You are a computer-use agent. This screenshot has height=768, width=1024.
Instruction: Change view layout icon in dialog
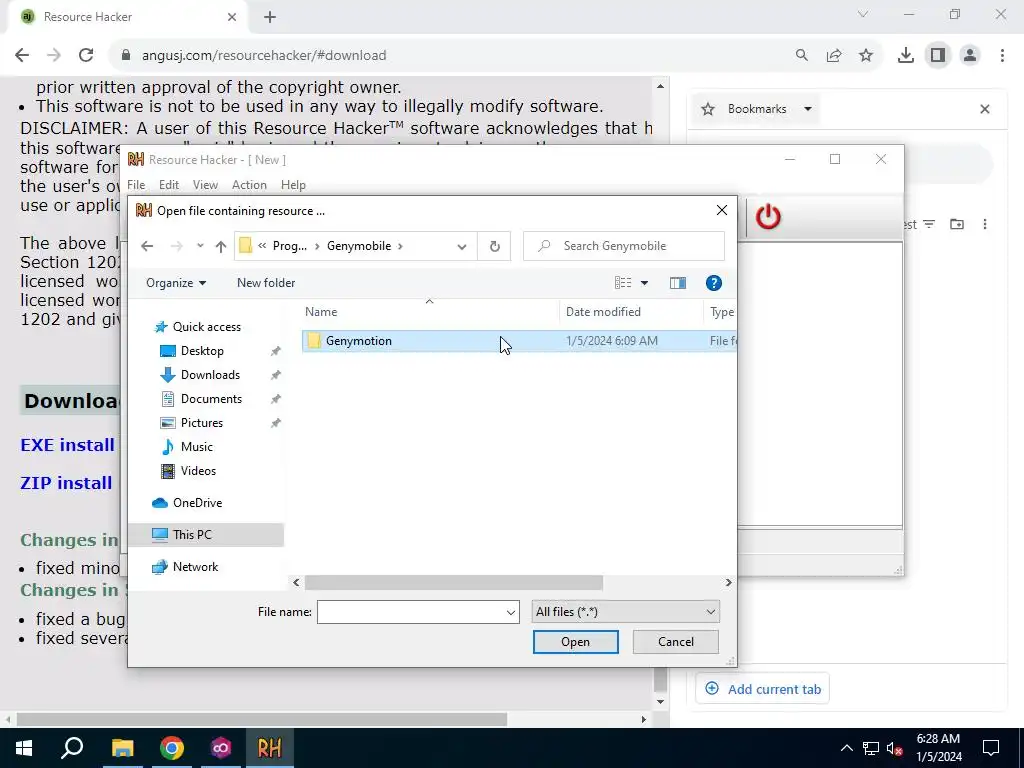click(x=623, y=283)
